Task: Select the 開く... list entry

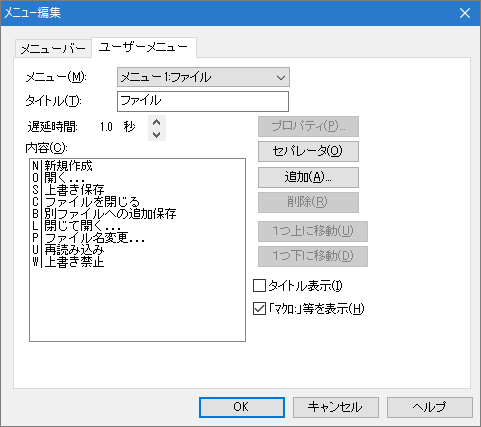Action: pos(137,178)
